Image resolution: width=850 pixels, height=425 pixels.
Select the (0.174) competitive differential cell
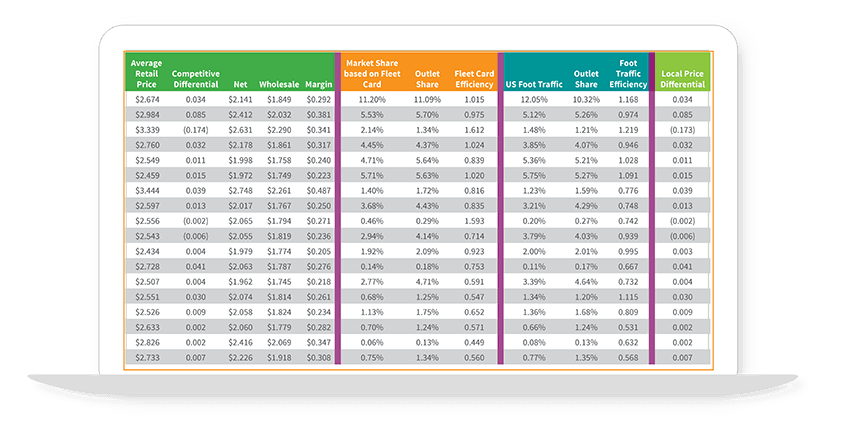196,130
